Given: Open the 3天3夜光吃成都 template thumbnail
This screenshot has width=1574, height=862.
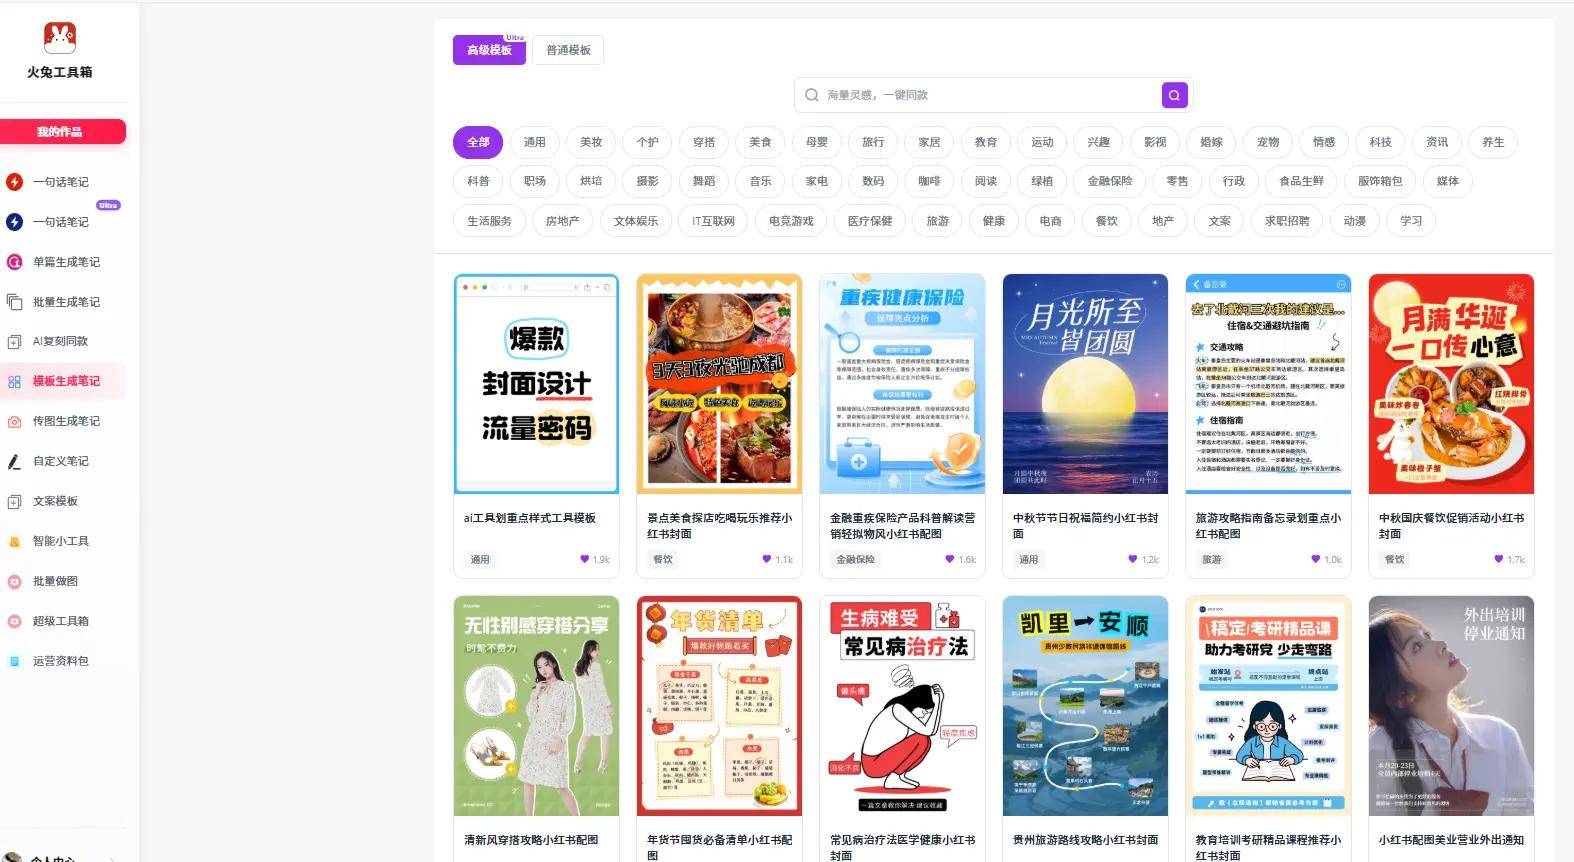Looking at the screenshot, I should pyautogui.click(x=719, y=384).
